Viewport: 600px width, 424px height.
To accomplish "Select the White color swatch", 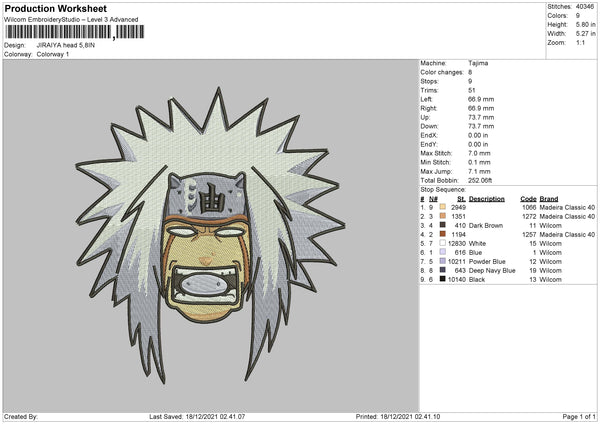I will click(x=442, y=243).
